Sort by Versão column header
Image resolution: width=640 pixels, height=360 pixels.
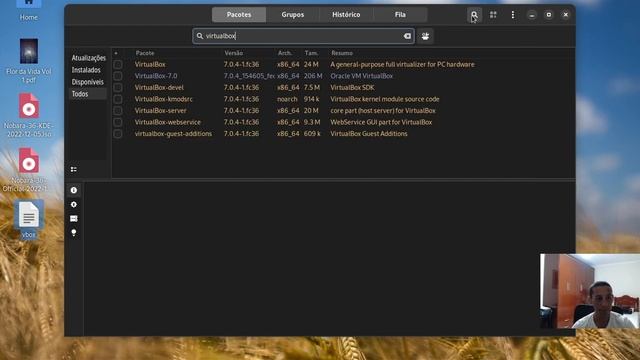(233, 53)
